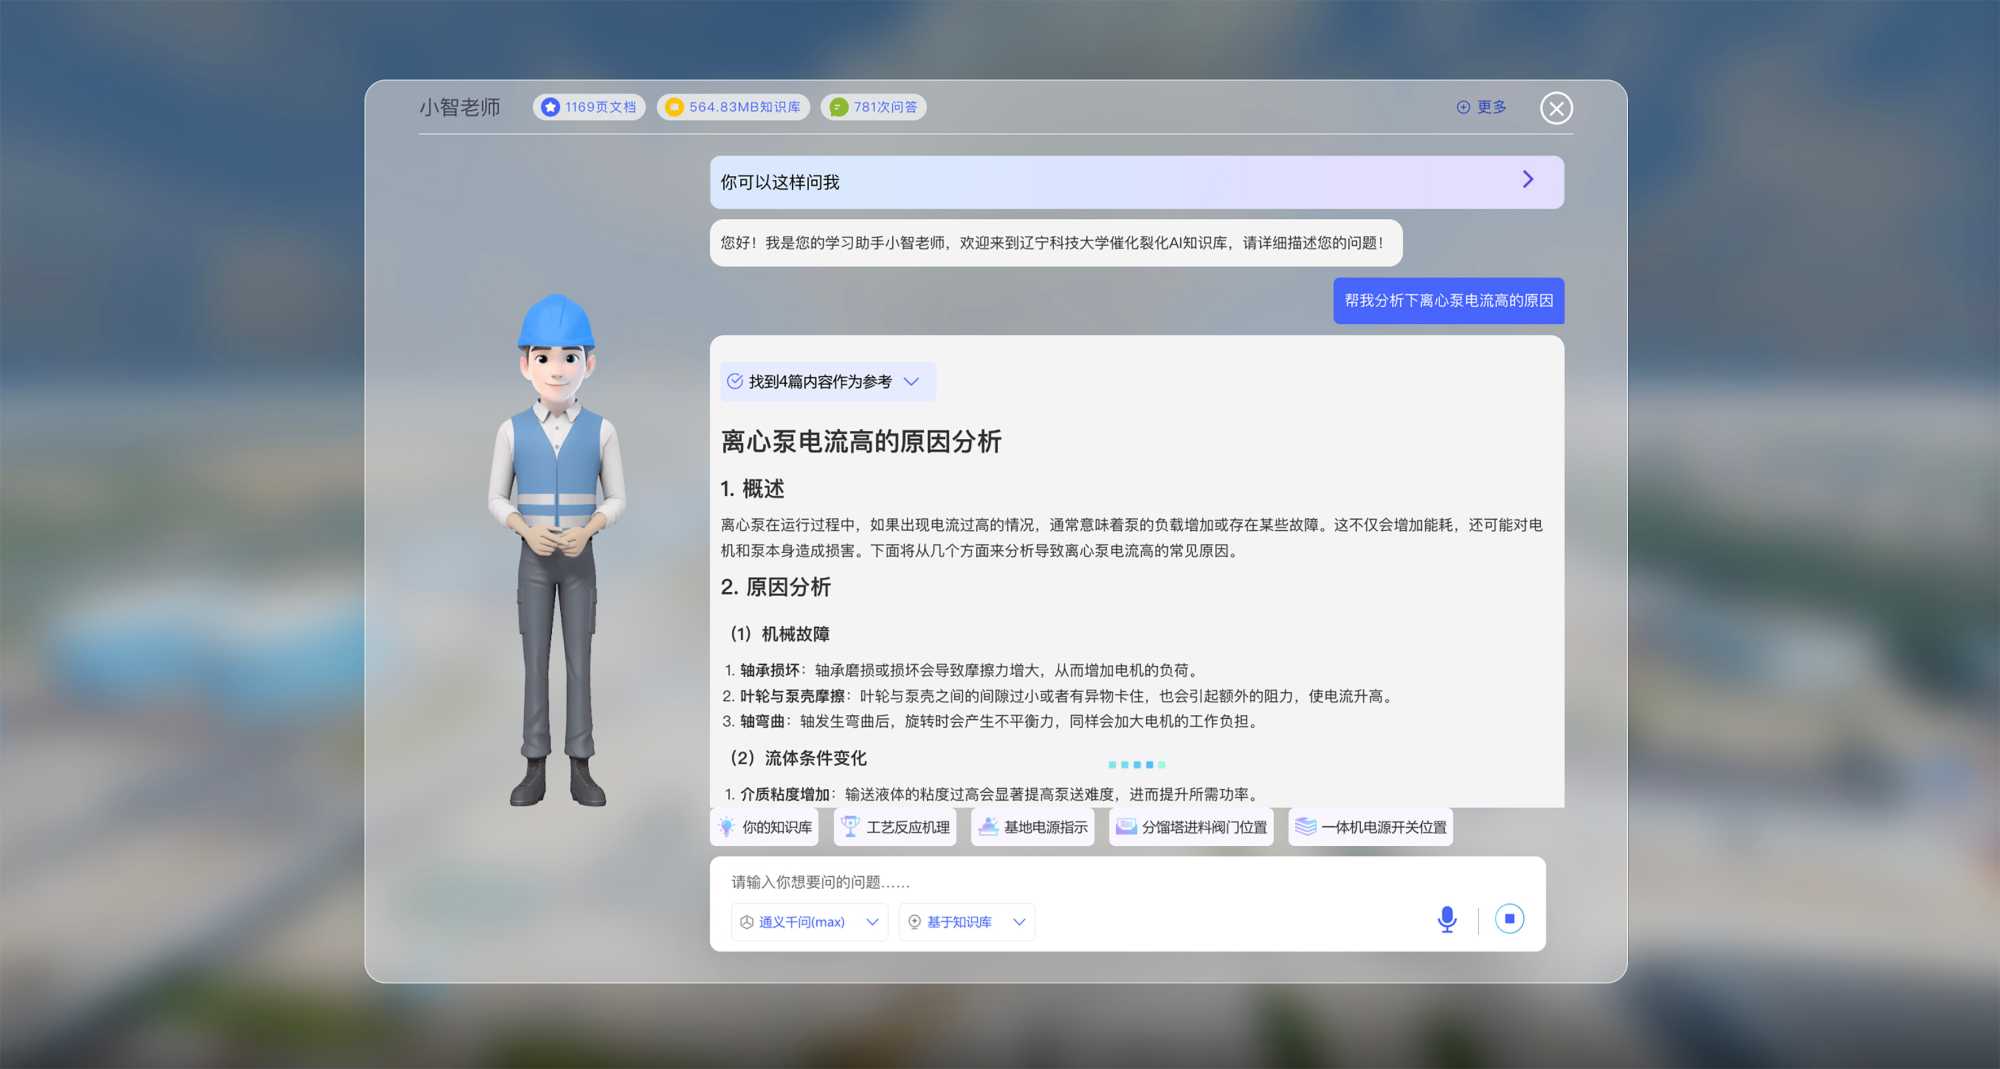
Task: Click the user message about 离心泵电流高
Action: [1448, 301]
